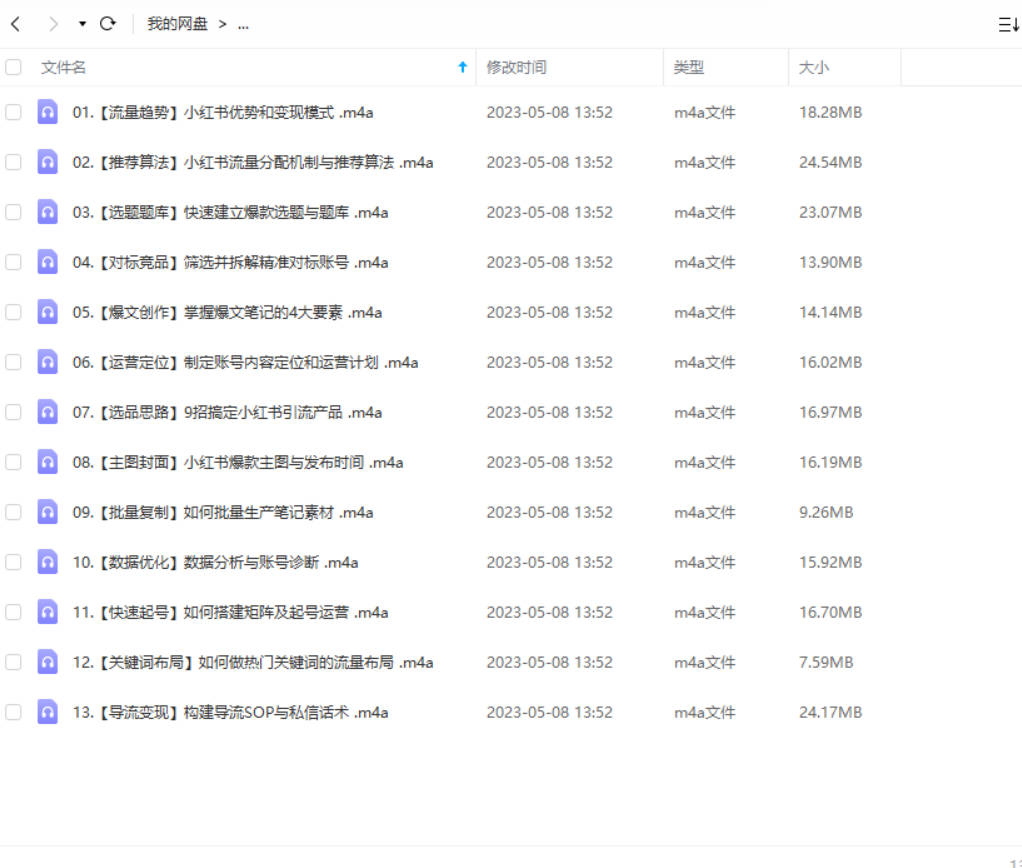1022x868 pixels.
Task: Click audio icon of 03 选题题库 file
Action: tap(47, 212)
